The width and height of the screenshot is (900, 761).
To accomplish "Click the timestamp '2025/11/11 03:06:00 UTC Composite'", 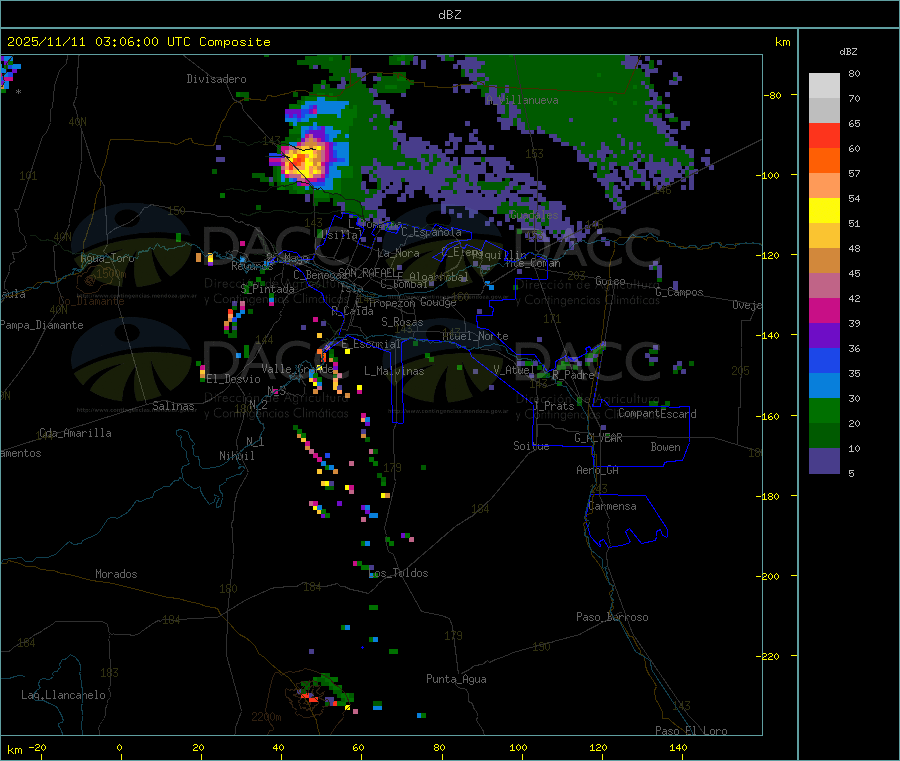I will 138,42.
